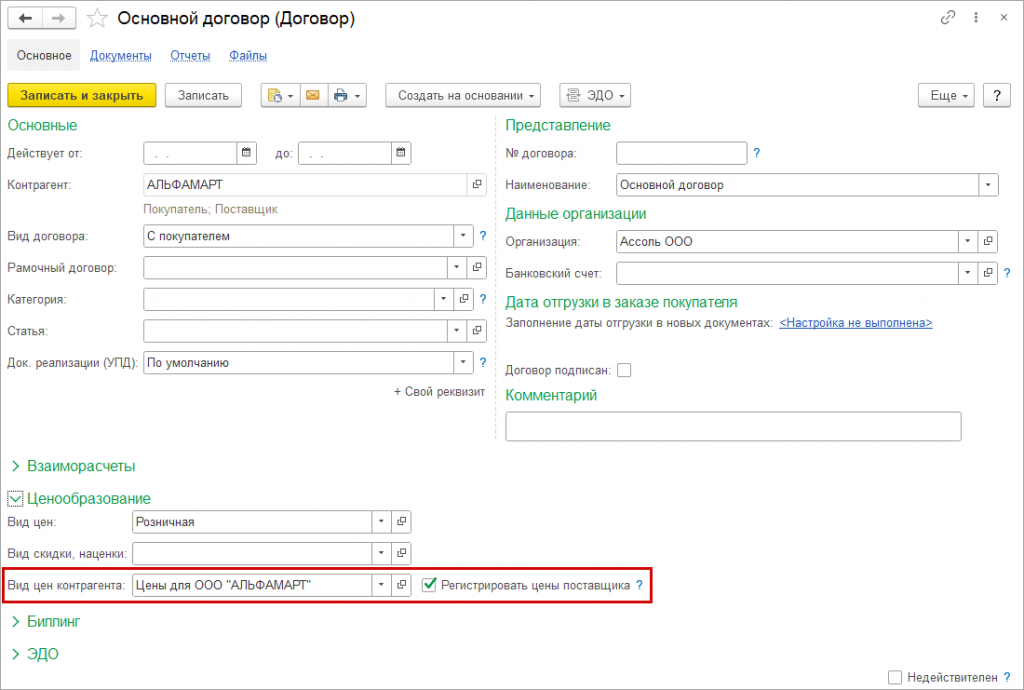Open the 'Создать на основании' menu
Screen dimensions: 1024x690
point(463,95)
